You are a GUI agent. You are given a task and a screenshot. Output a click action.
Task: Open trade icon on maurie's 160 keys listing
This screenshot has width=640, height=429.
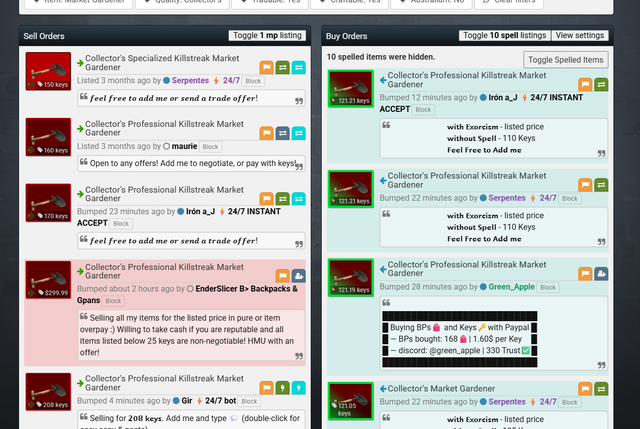(x=282, y=133)
